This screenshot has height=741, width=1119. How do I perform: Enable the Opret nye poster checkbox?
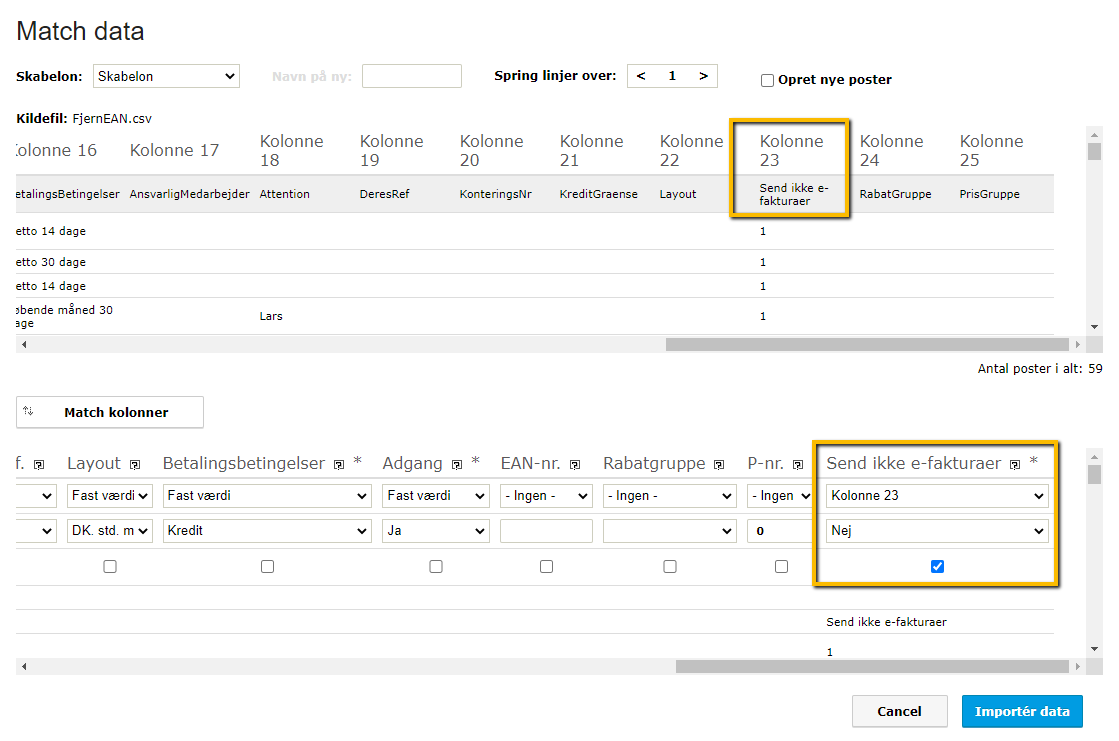point(768,80)
